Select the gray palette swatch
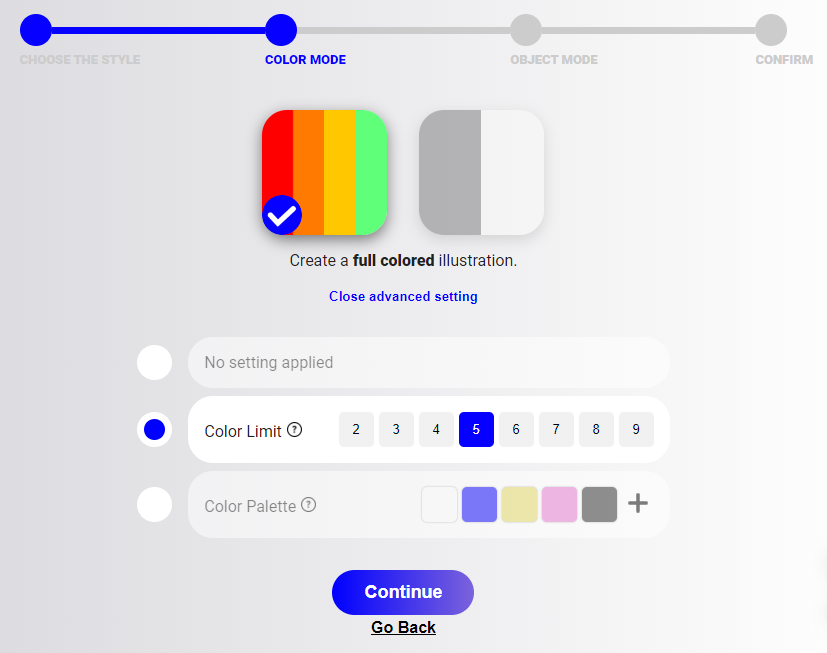 tap(599, 504)
